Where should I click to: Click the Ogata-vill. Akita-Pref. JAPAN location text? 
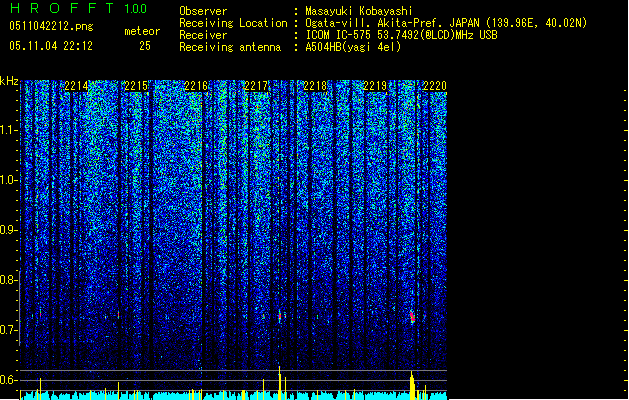[446, 23]
